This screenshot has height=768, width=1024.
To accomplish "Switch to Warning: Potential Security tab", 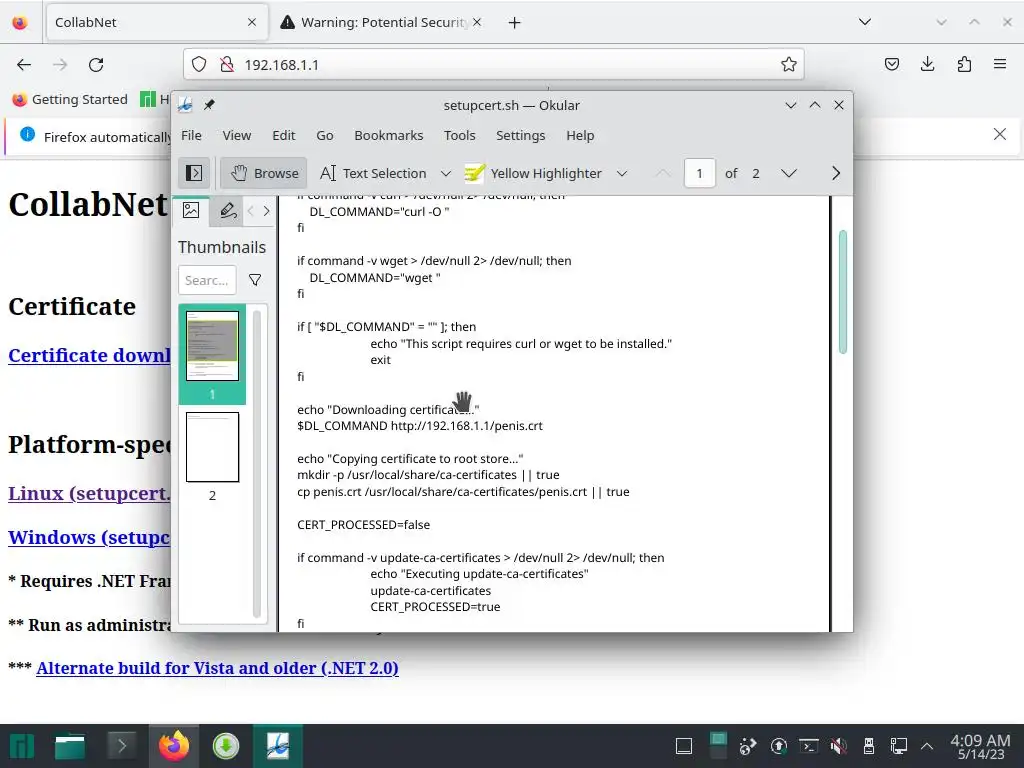I will click(382, 22).
